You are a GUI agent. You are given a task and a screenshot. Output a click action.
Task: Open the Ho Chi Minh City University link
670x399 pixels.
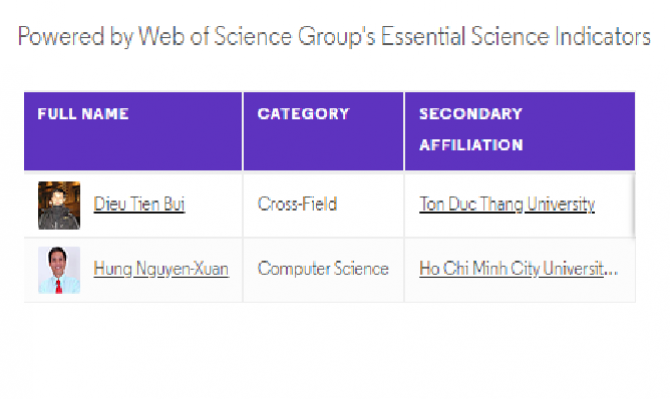pos(519,269)
